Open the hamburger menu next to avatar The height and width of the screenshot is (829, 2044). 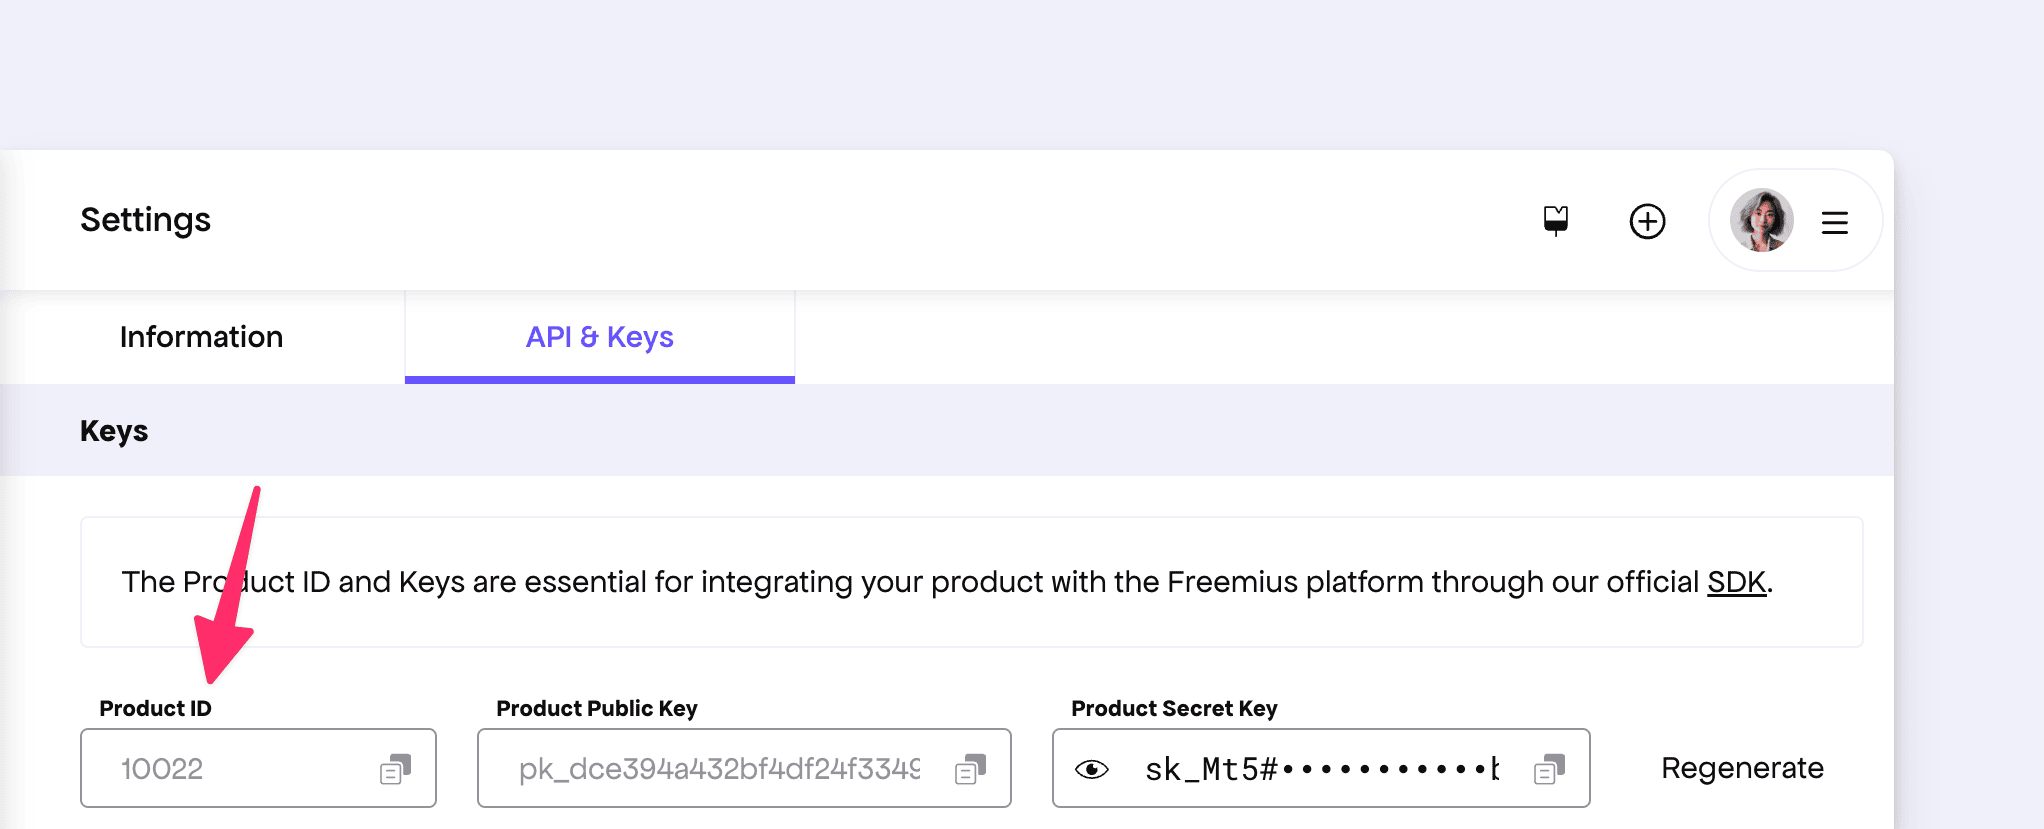point(1834,222)
